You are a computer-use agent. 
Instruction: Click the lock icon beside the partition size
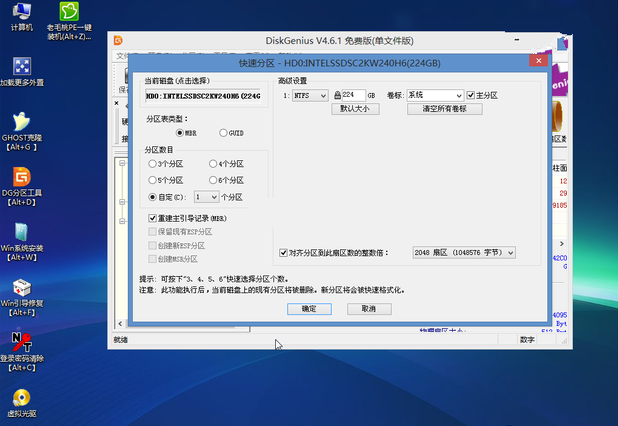pyautogui.click(x=336, y=95)
